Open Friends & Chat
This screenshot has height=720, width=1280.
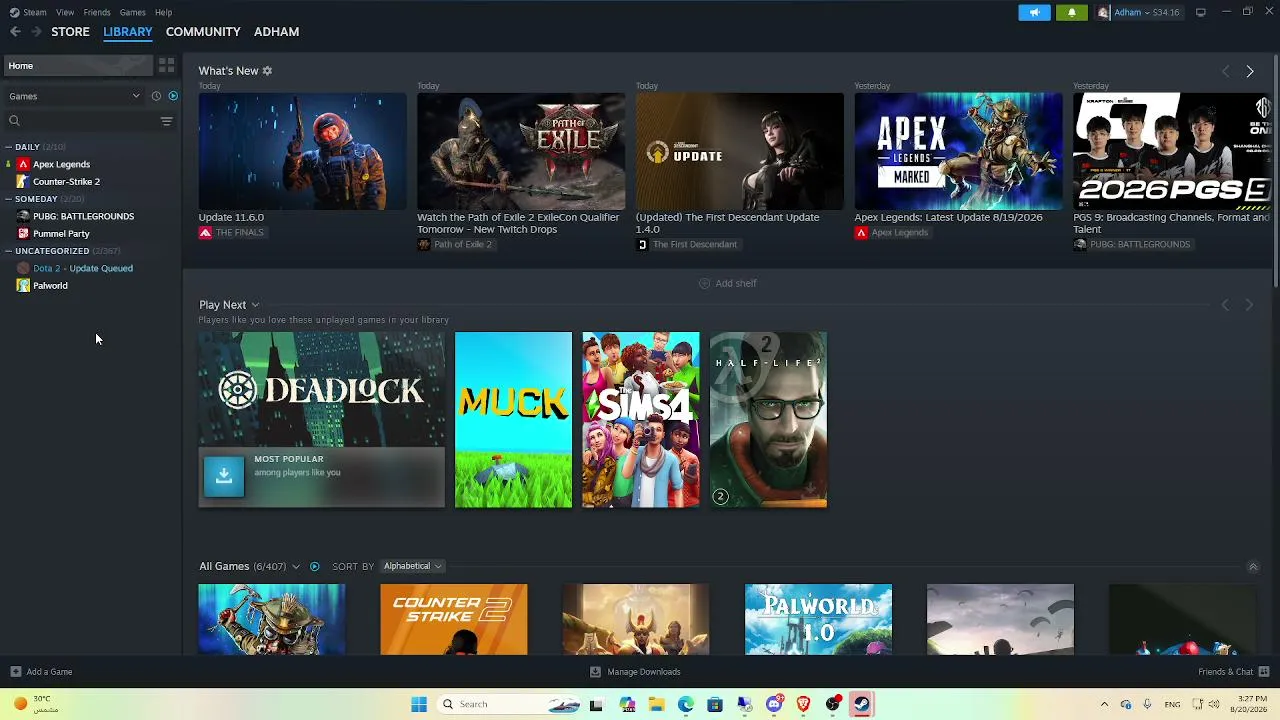point(1234,672)
